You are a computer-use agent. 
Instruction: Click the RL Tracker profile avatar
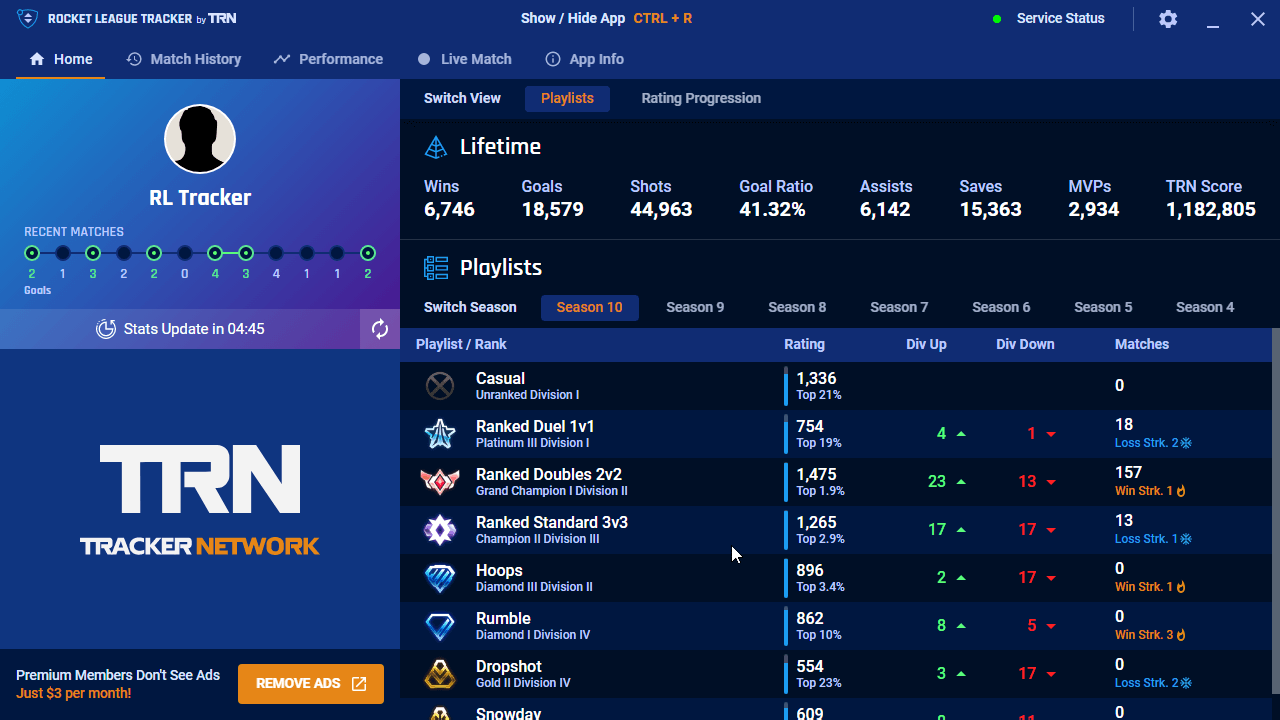click(x=200, y=139)
